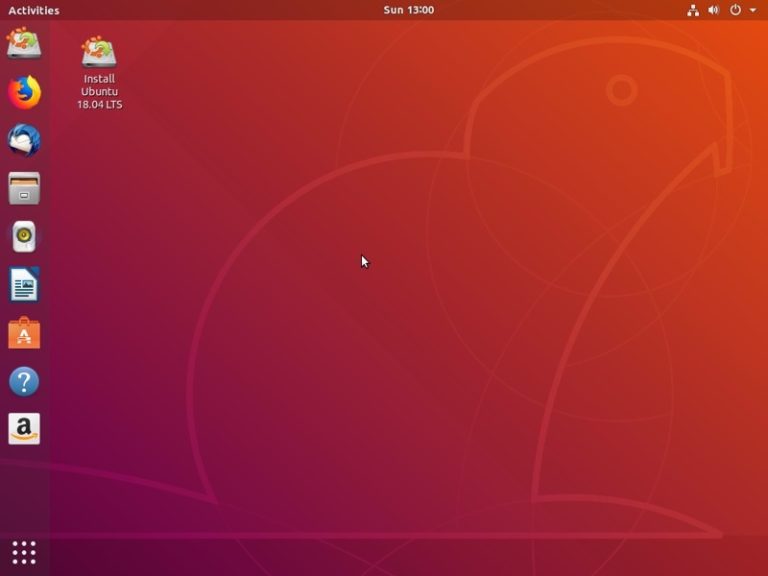This screenshot has width=768, height=576.
Task: Open LibreOffice Writer from the dock
Action: (x=24, y=285)
